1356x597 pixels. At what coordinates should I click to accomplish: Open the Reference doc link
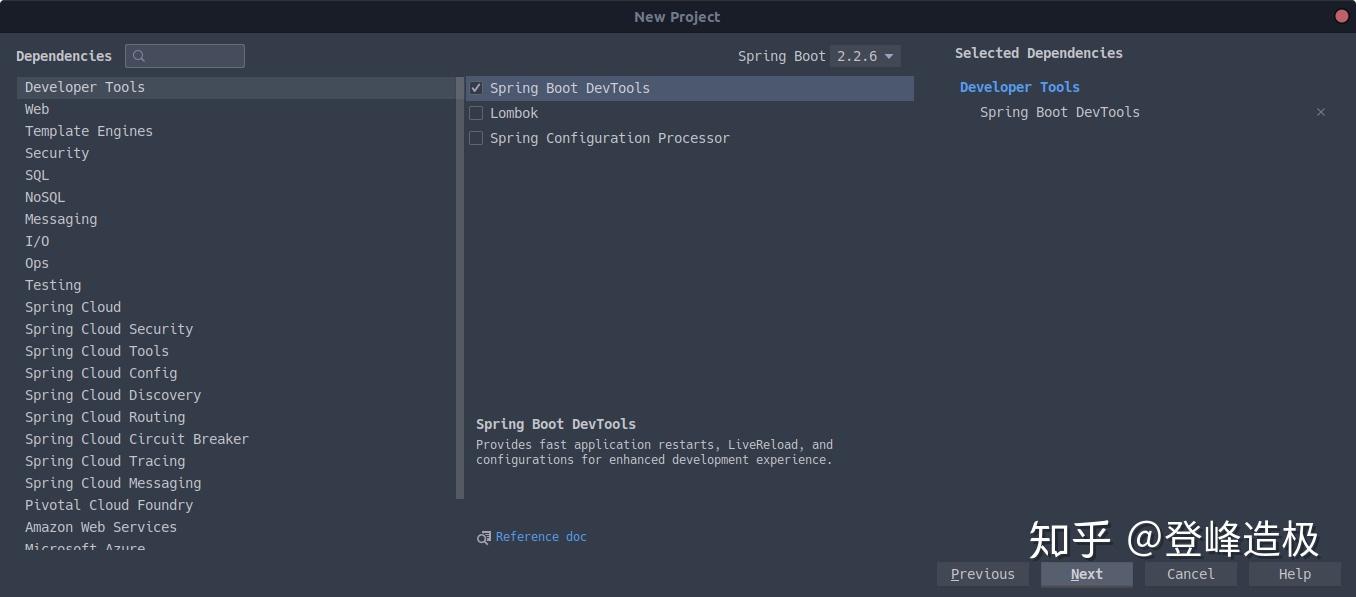542,537
